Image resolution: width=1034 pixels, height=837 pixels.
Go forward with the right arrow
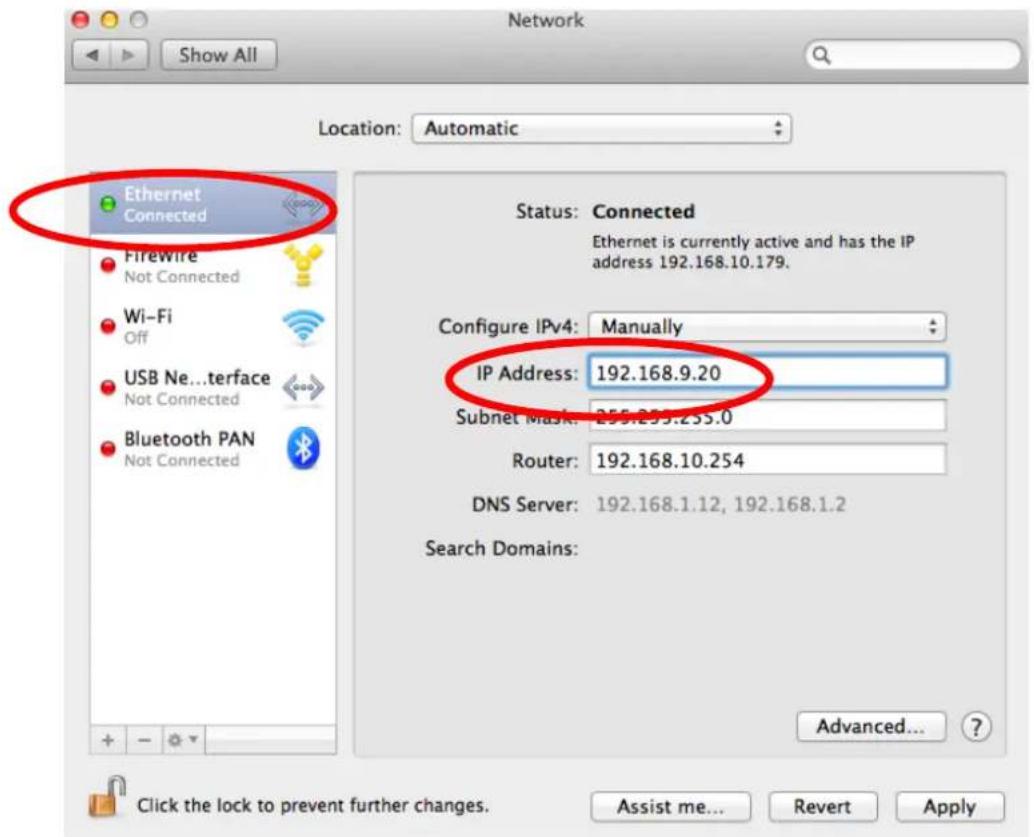129,55
